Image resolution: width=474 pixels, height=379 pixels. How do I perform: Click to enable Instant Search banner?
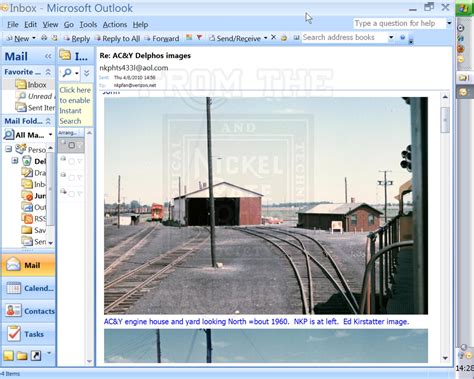click(x=75, y=105)
